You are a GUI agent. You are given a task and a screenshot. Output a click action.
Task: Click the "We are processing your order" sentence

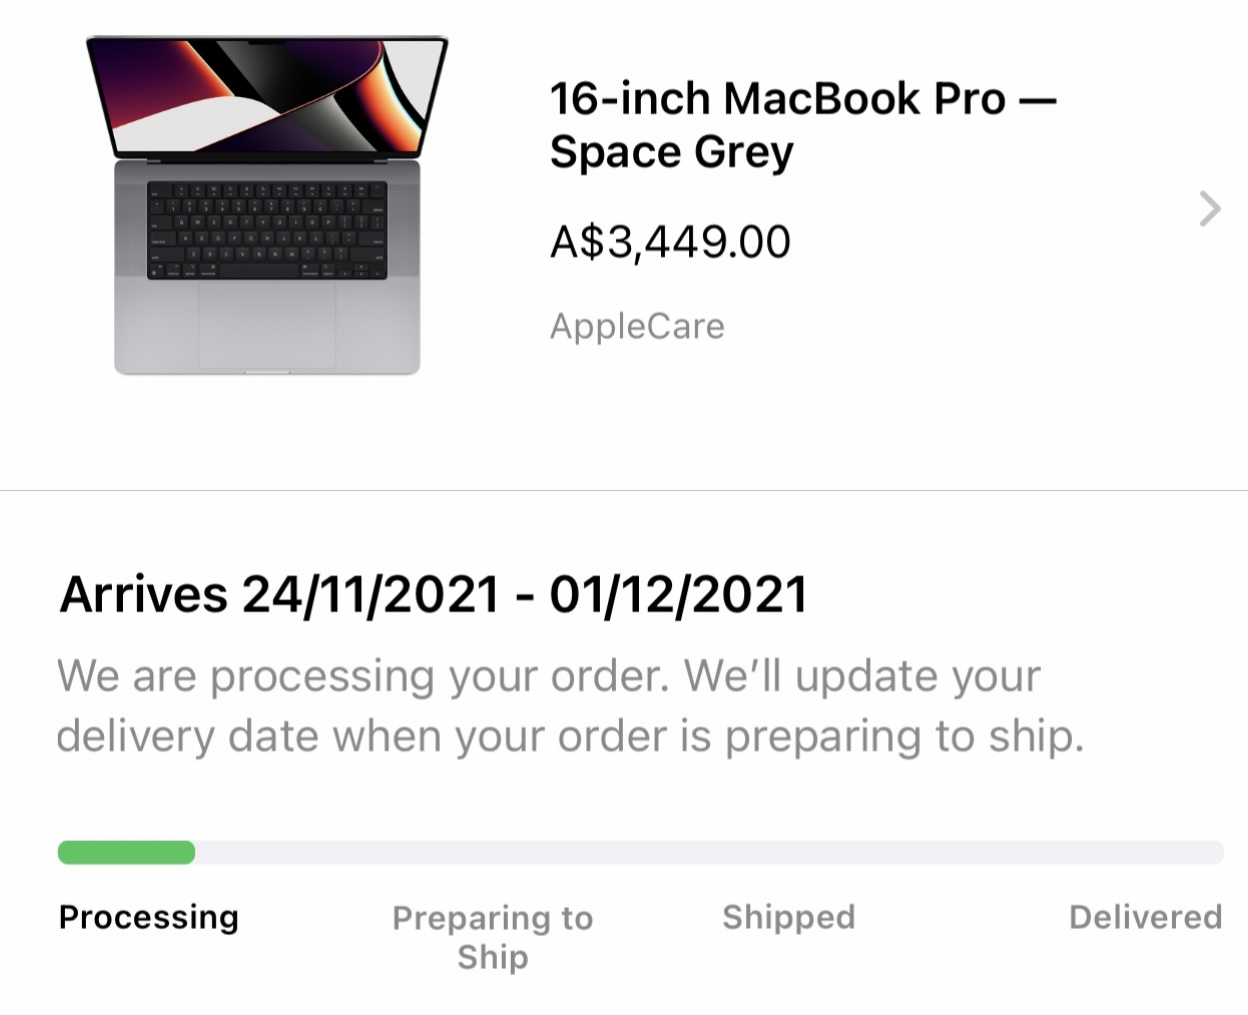(x=362, y=677)
